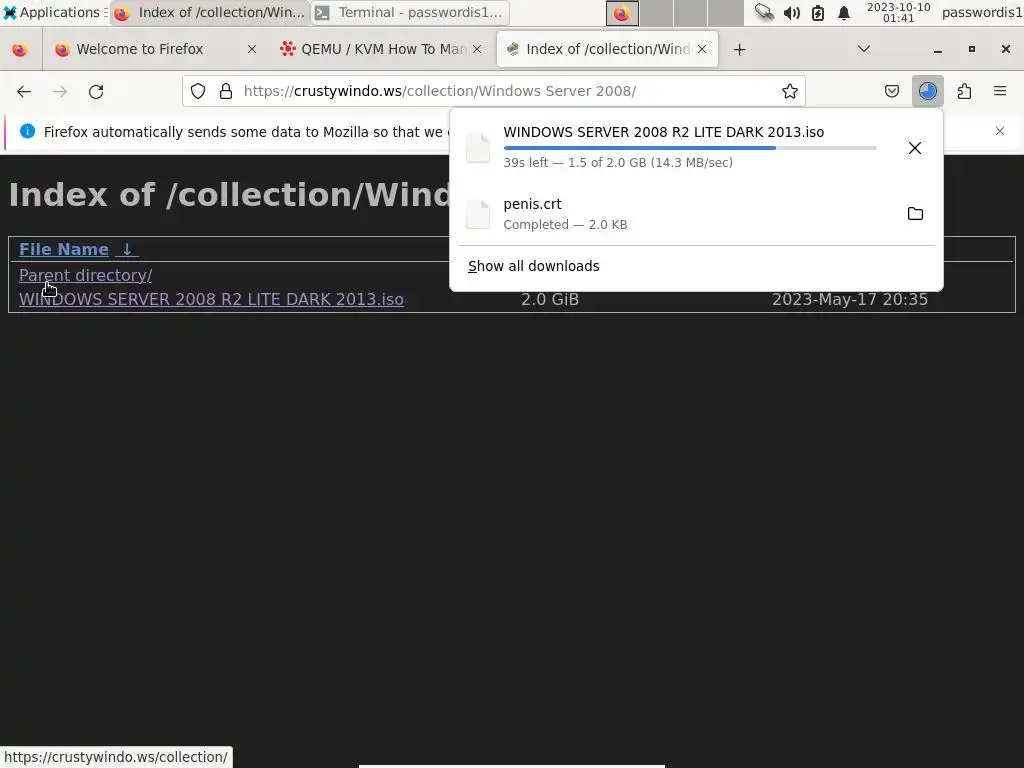Reload the current page

(x=96, y=91)
